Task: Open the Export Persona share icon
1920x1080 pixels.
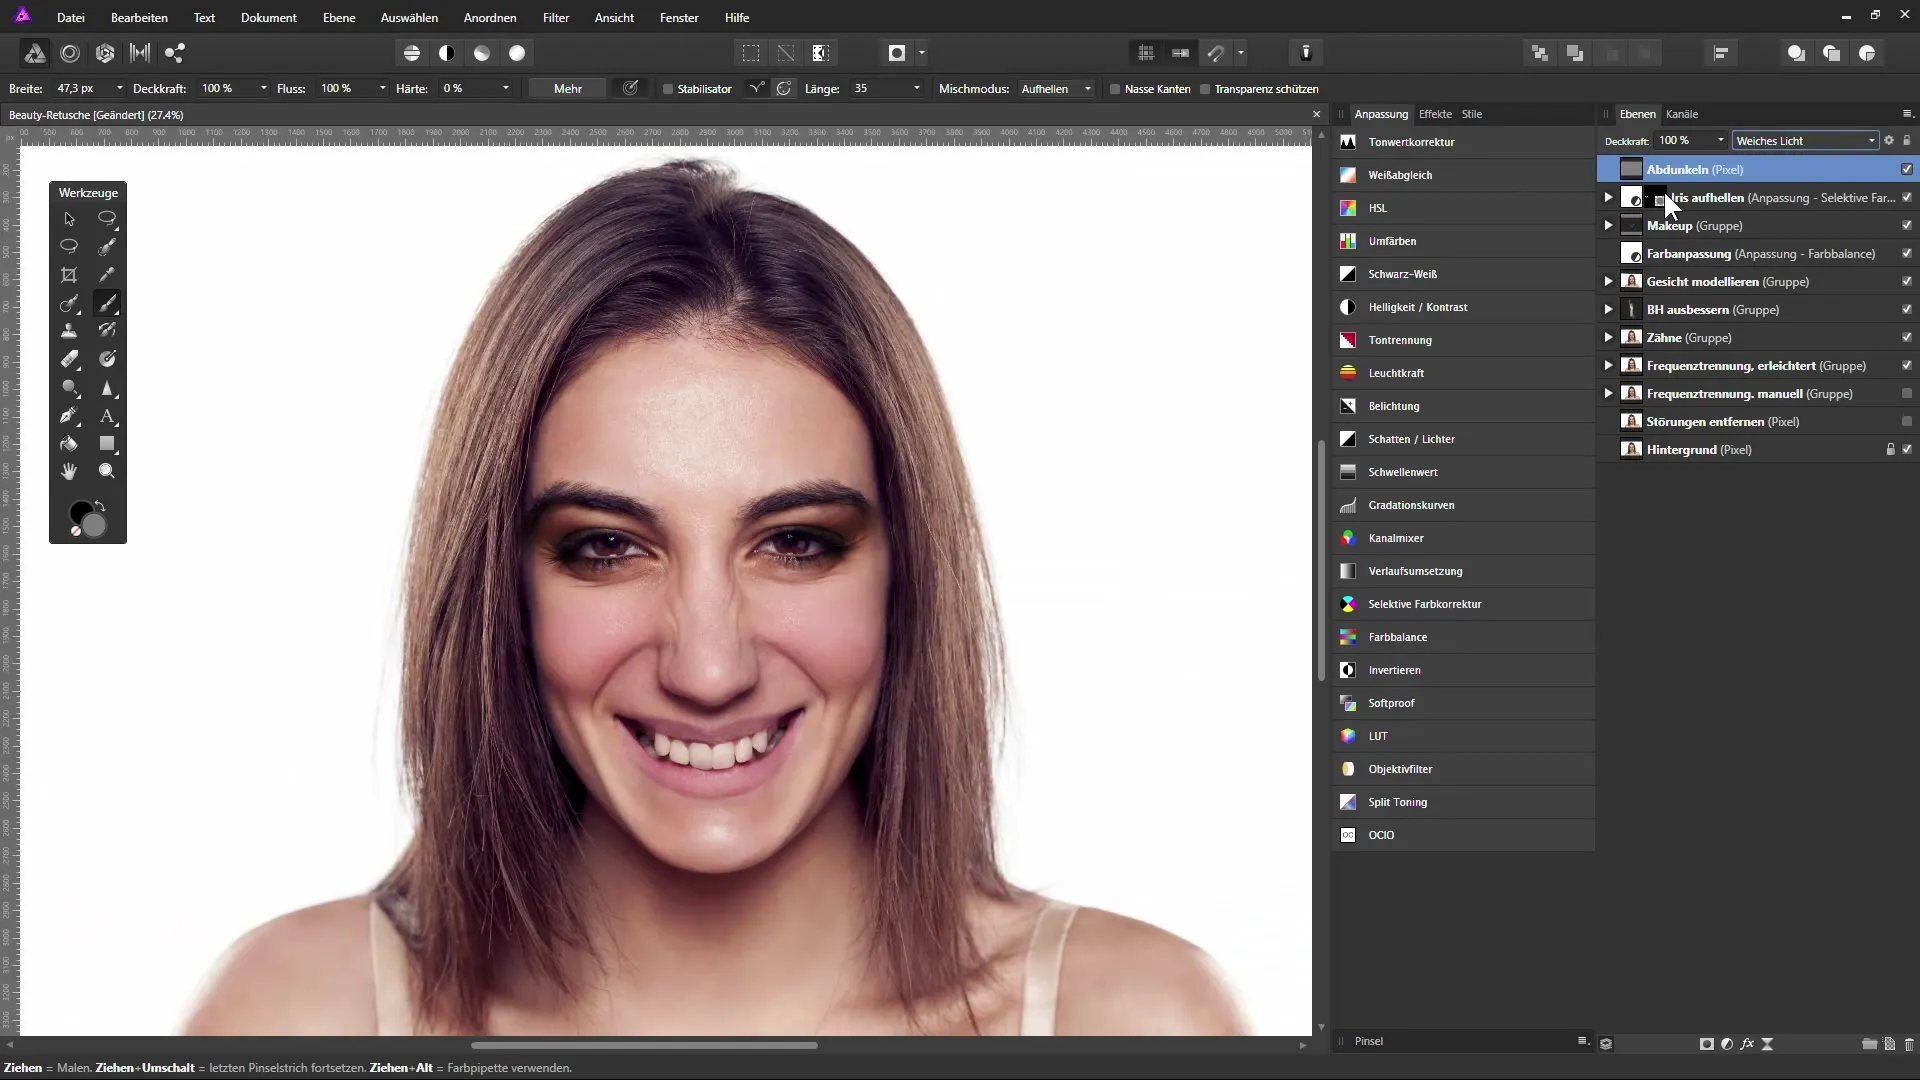Action: click(175, 53)
